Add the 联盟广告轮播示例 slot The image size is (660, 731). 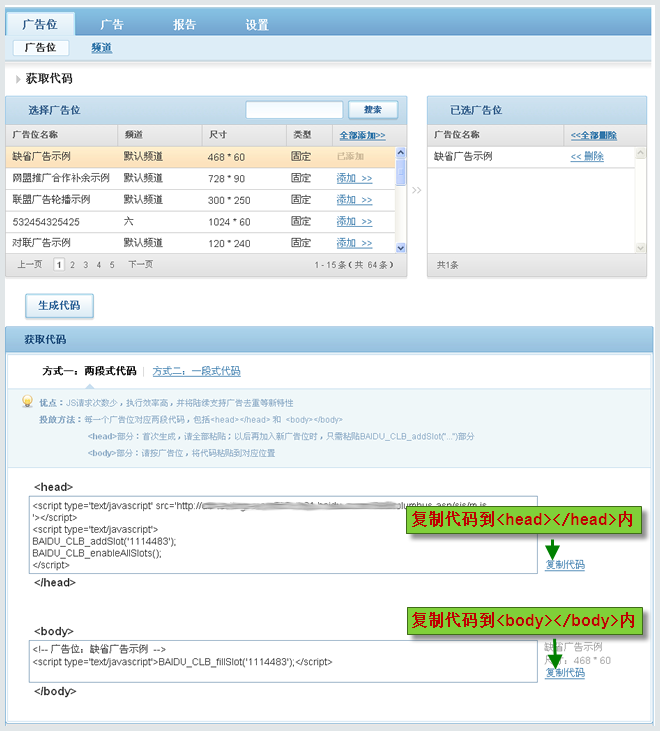point(354,200)
